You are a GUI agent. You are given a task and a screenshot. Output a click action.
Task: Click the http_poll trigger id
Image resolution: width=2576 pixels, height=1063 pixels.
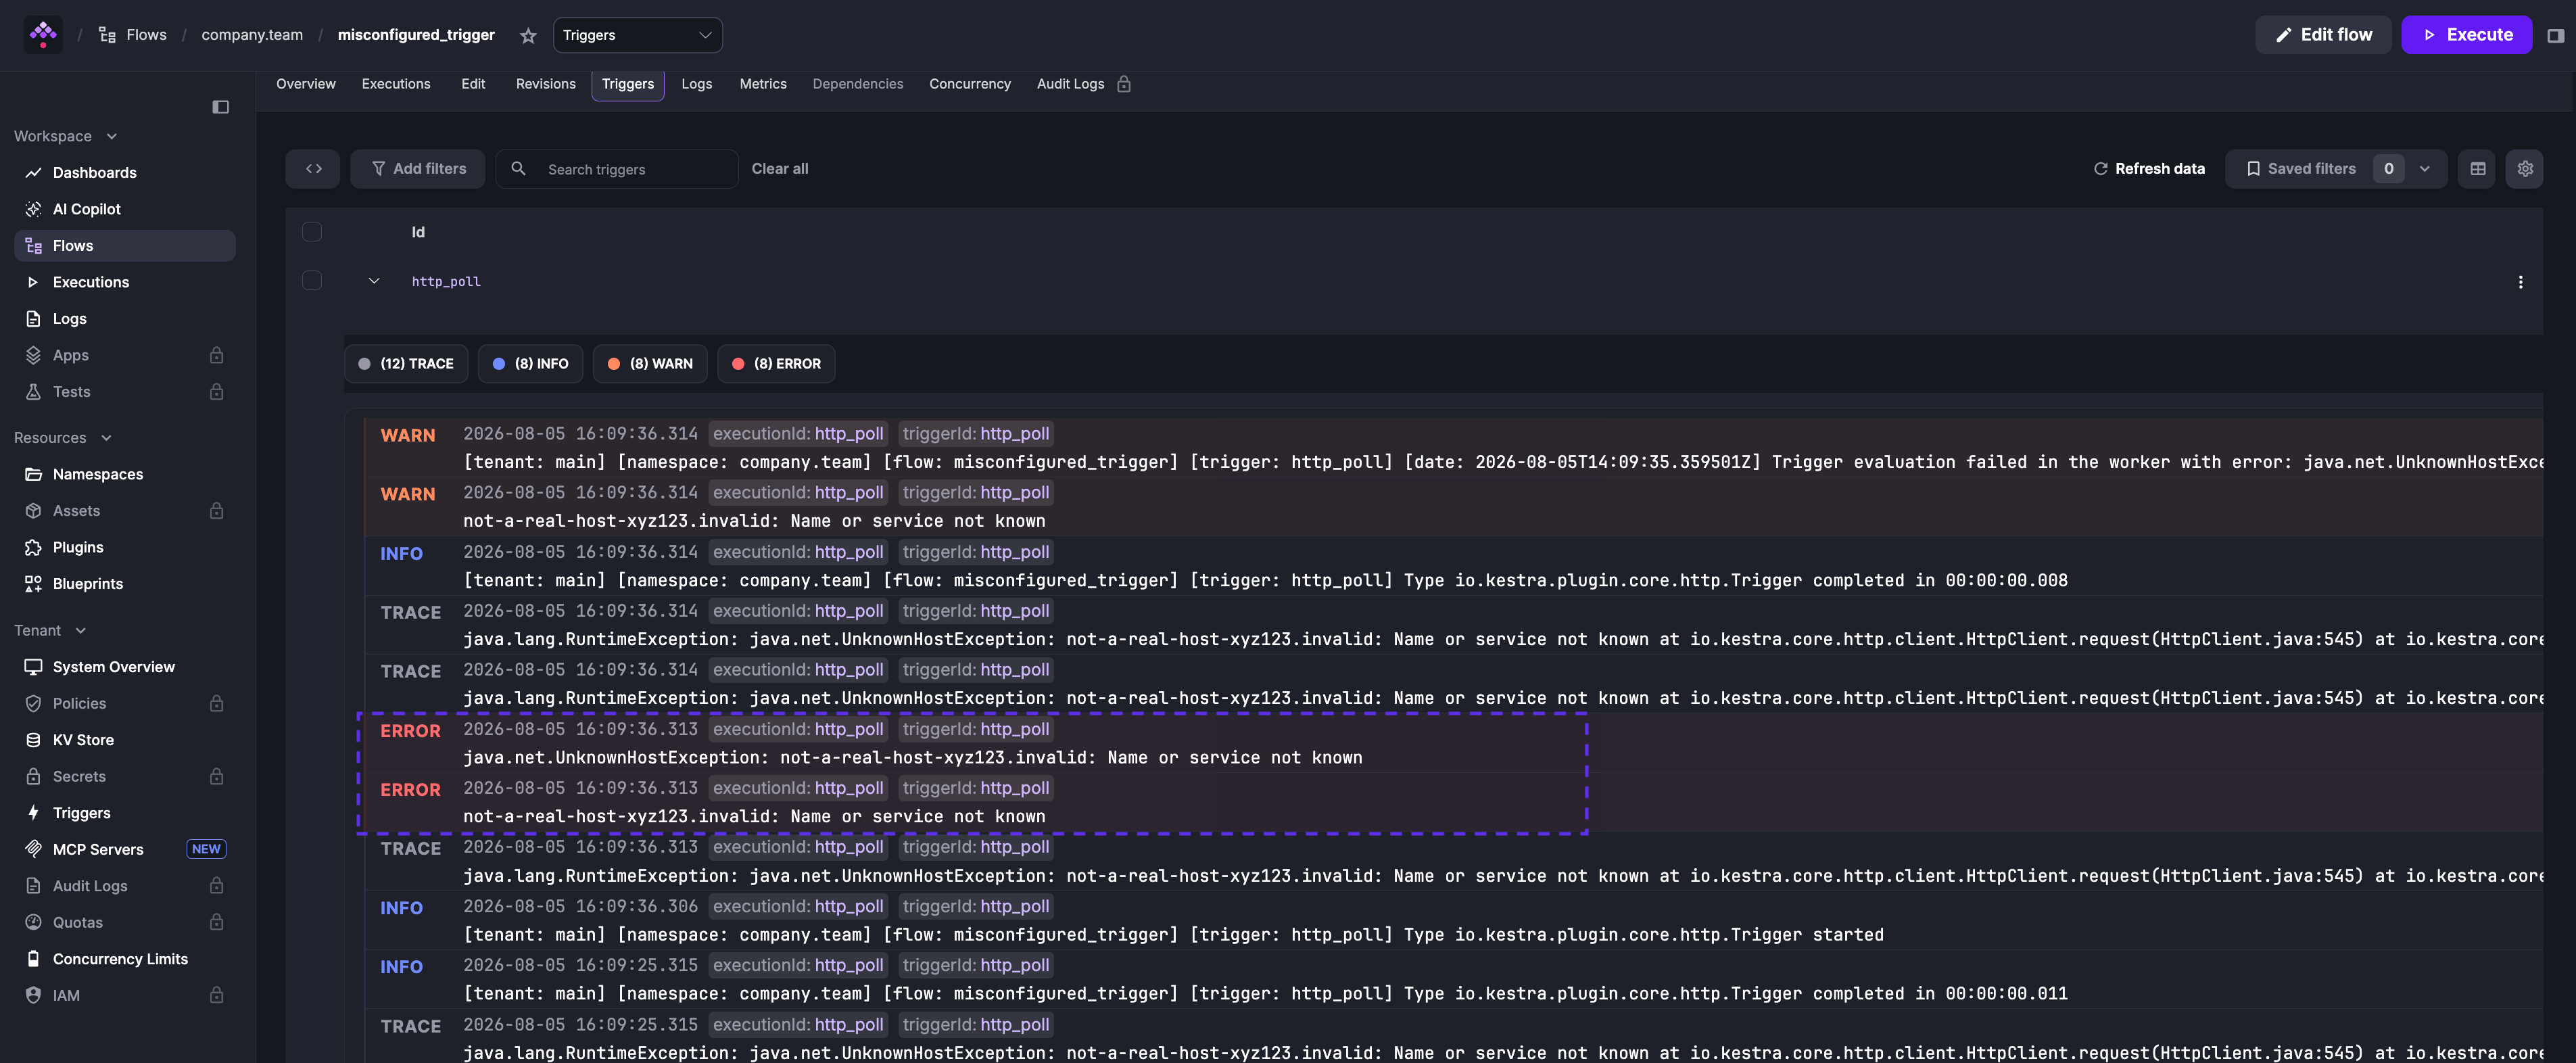pos(446,282)
